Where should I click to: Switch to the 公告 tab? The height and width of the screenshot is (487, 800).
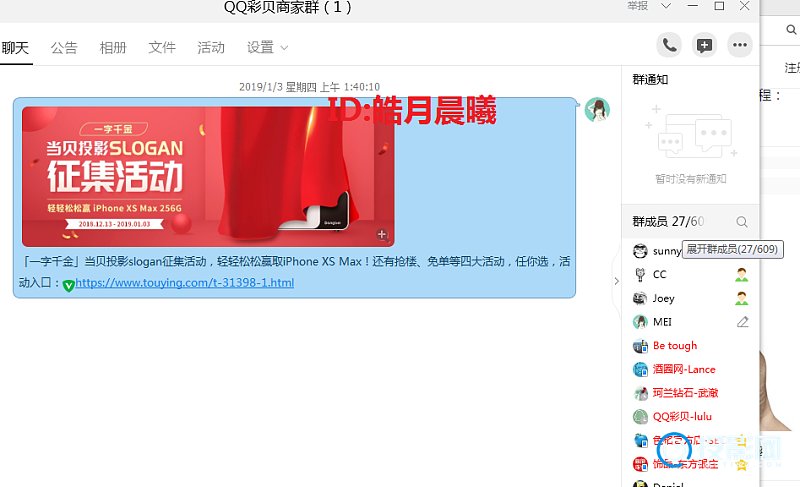[64, 48]
